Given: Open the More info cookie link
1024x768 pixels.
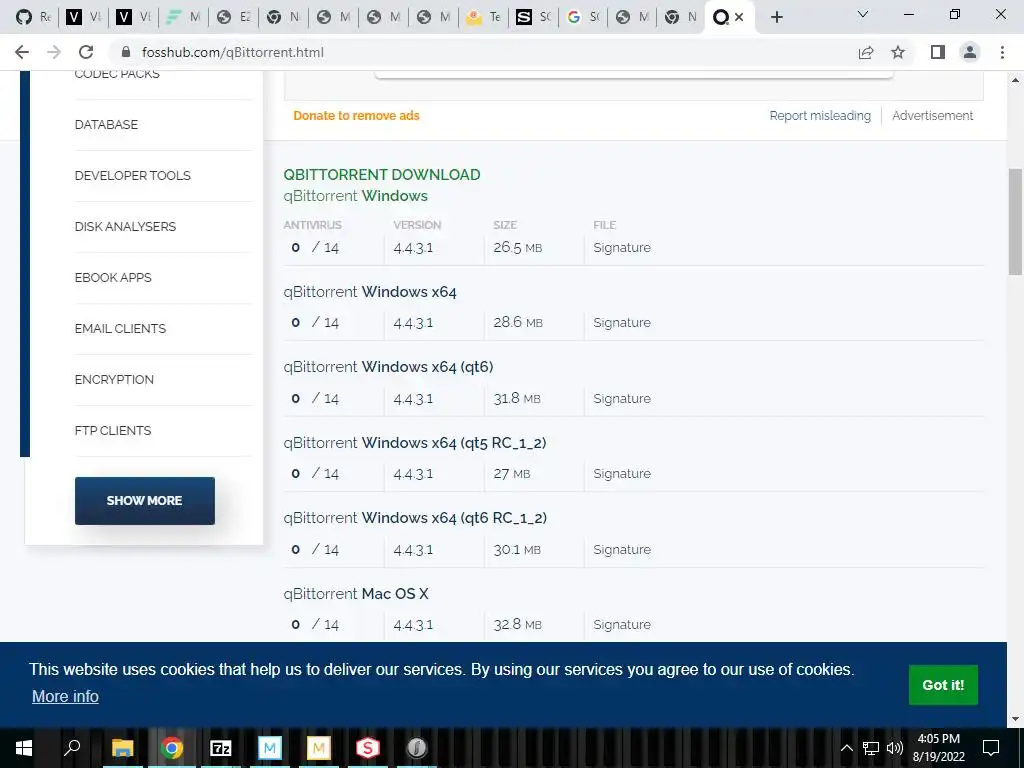Looking at the screenshot, I should click(65, 696).
